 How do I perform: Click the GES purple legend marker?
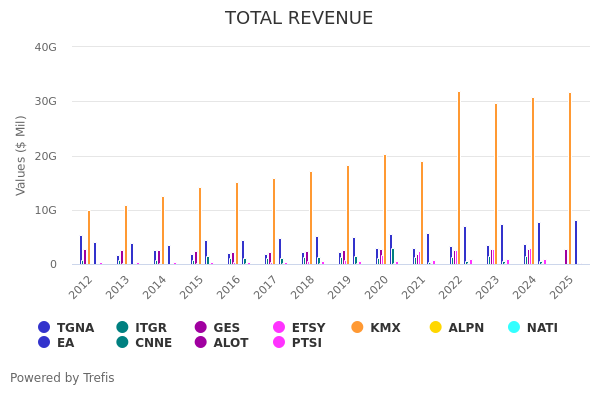[x=200, y=327]
